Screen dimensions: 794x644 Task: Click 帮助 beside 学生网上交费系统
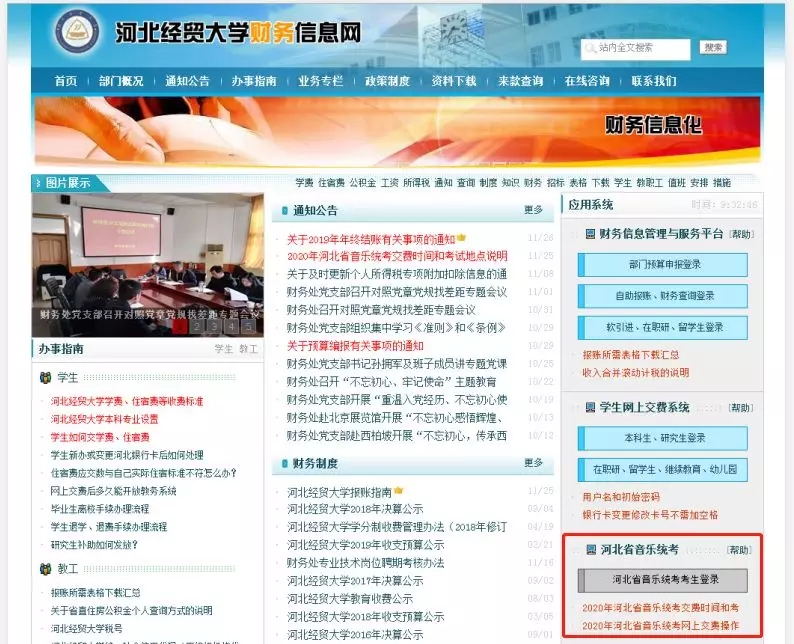pyautogui.click(x=741, y=408)
